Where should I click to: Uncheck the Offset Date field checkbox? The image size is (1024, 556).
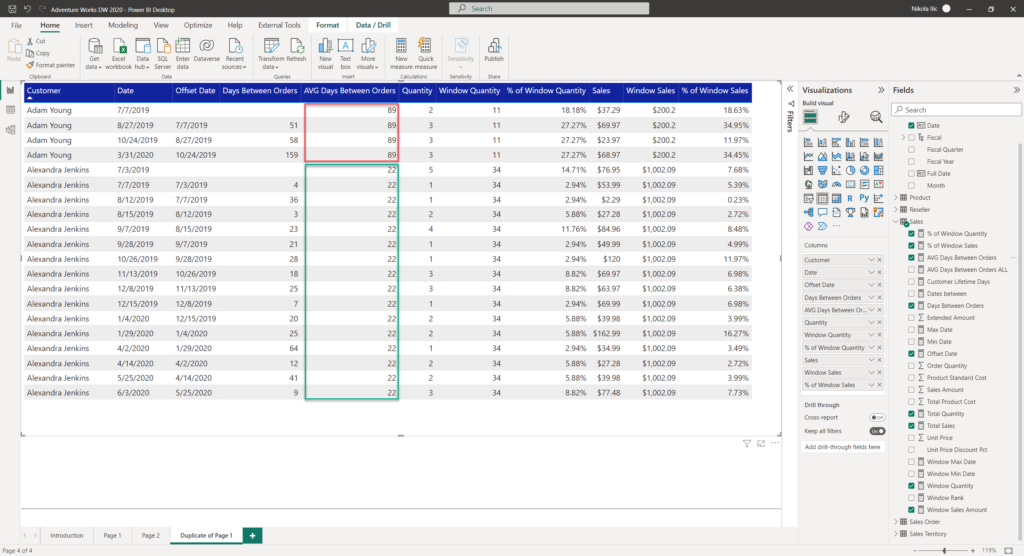coord(911,353)
